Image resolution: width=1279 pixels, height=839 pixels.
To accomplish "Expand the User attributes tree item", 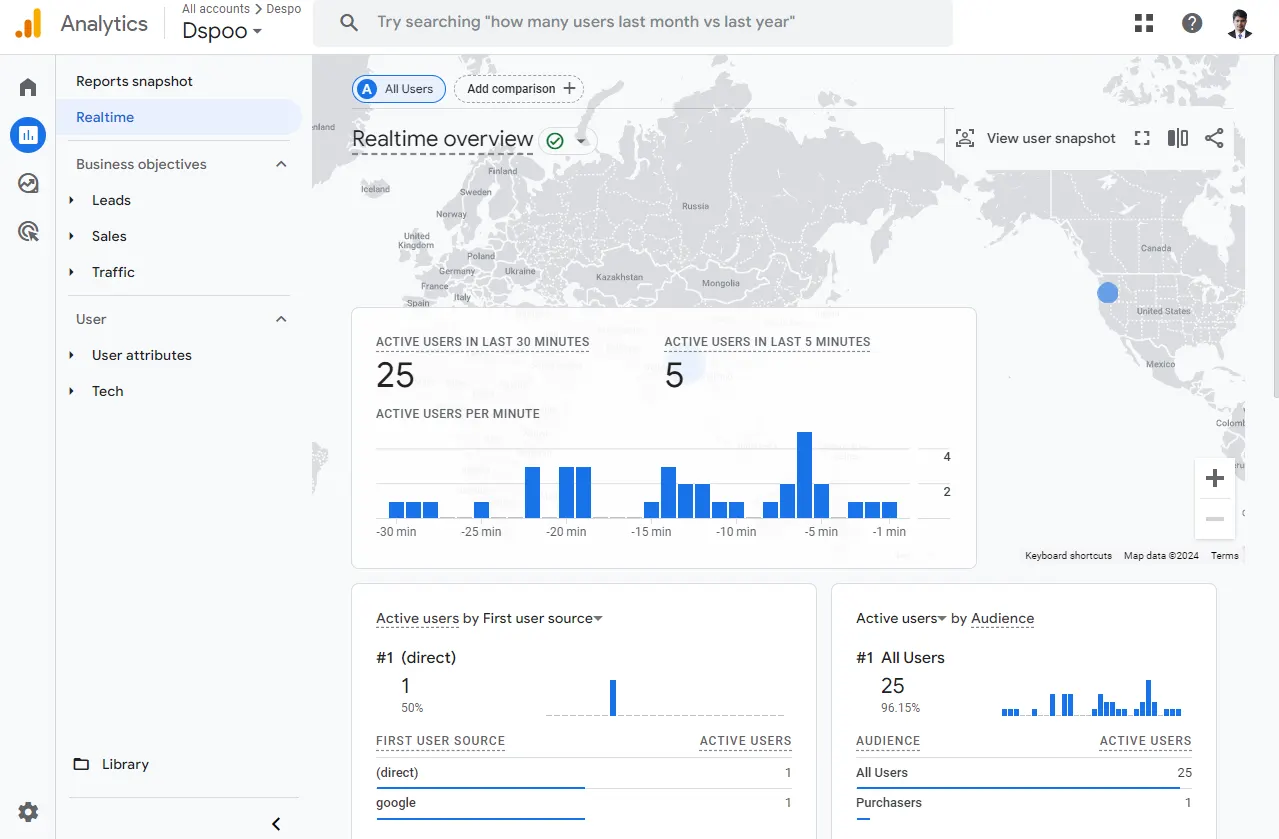I will click(x=72, y=355).
